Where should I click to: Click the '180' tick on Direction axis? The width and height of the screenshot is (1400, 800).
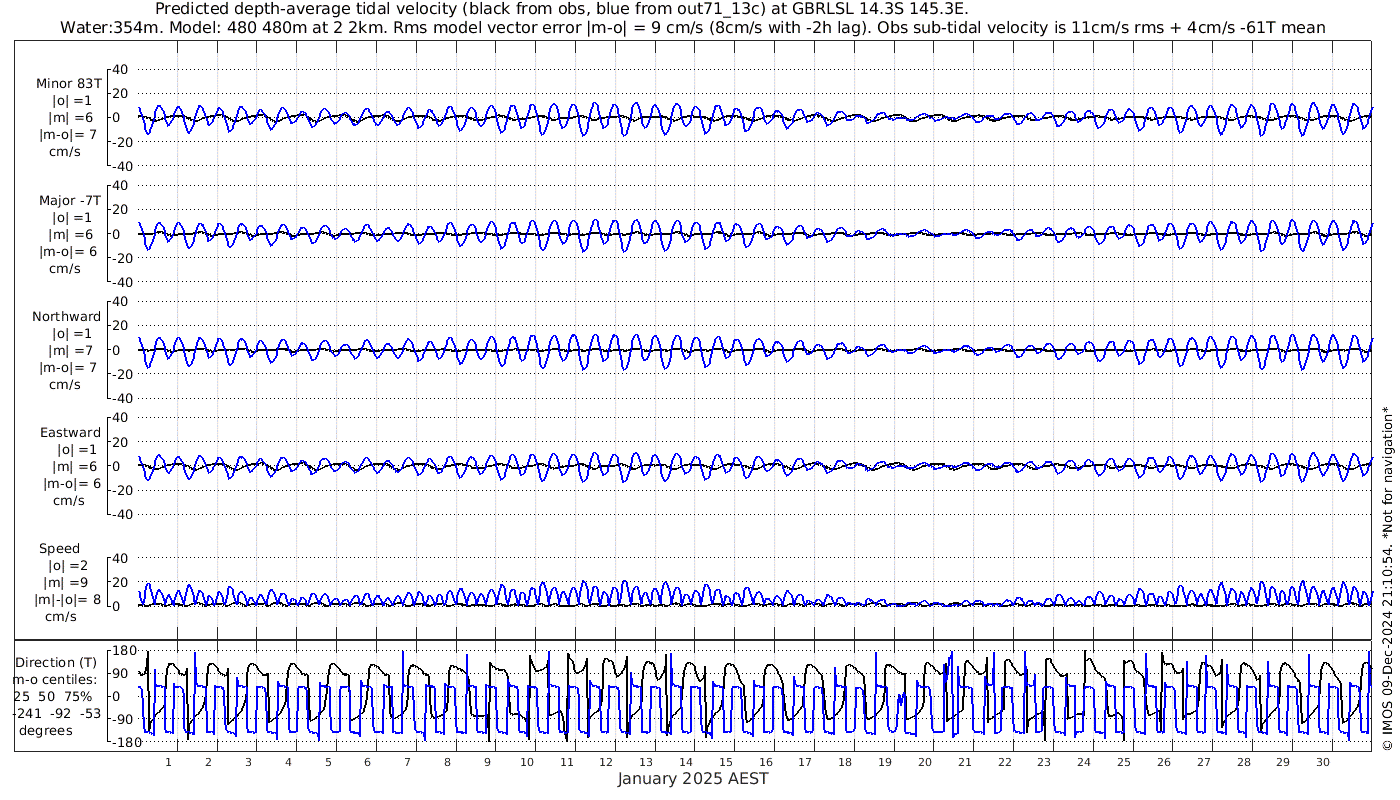click(x=123, y=651)
